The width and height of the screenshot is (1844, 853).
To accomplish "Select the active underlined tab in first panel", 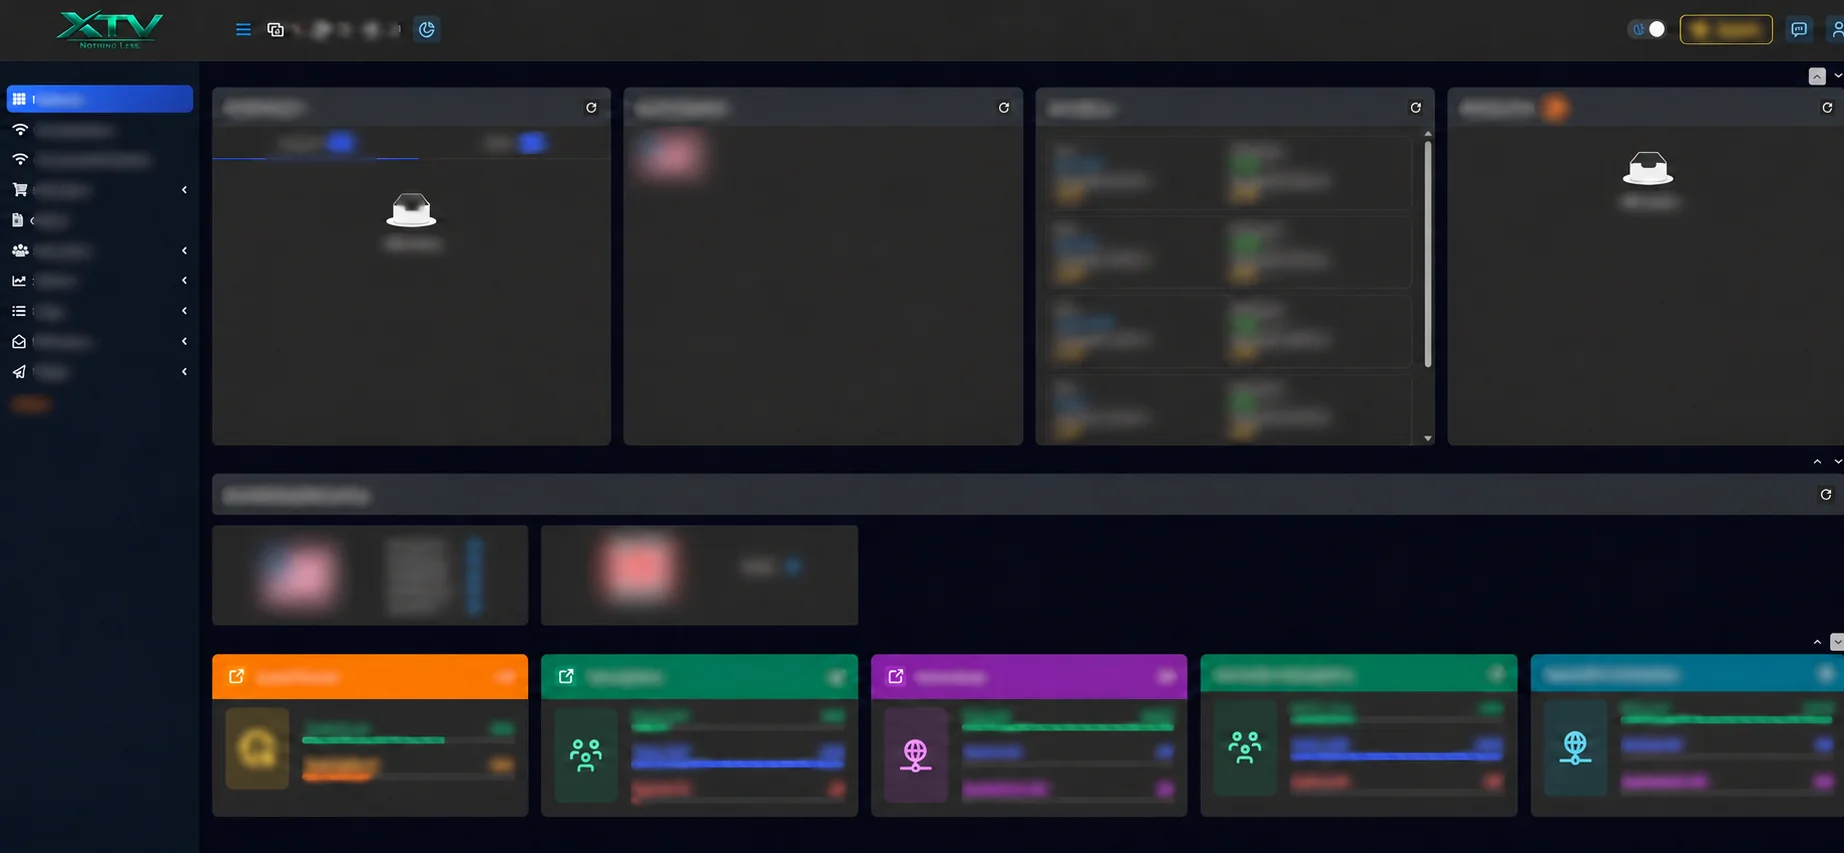I will click(x=315, y=143).
